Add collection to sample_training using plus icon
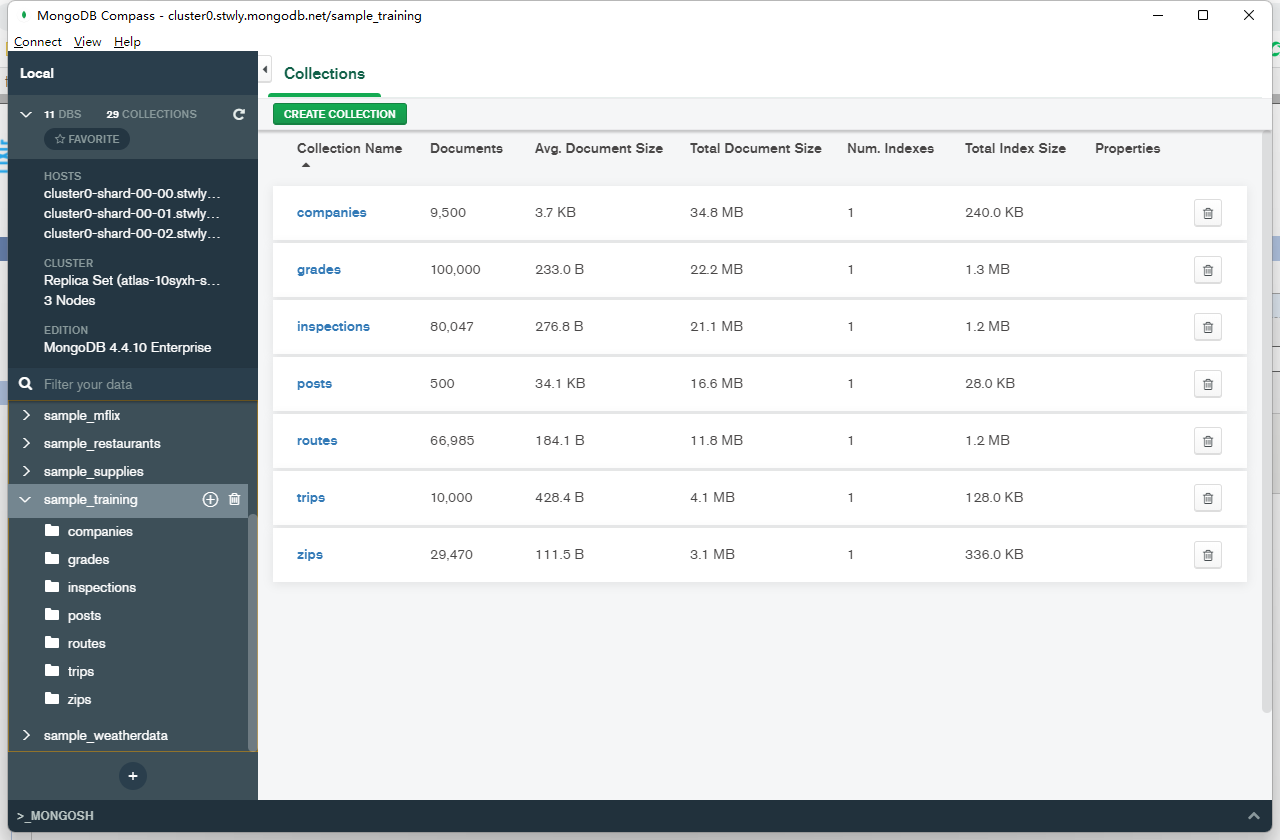1280x840 pixels. coord(210,499)
